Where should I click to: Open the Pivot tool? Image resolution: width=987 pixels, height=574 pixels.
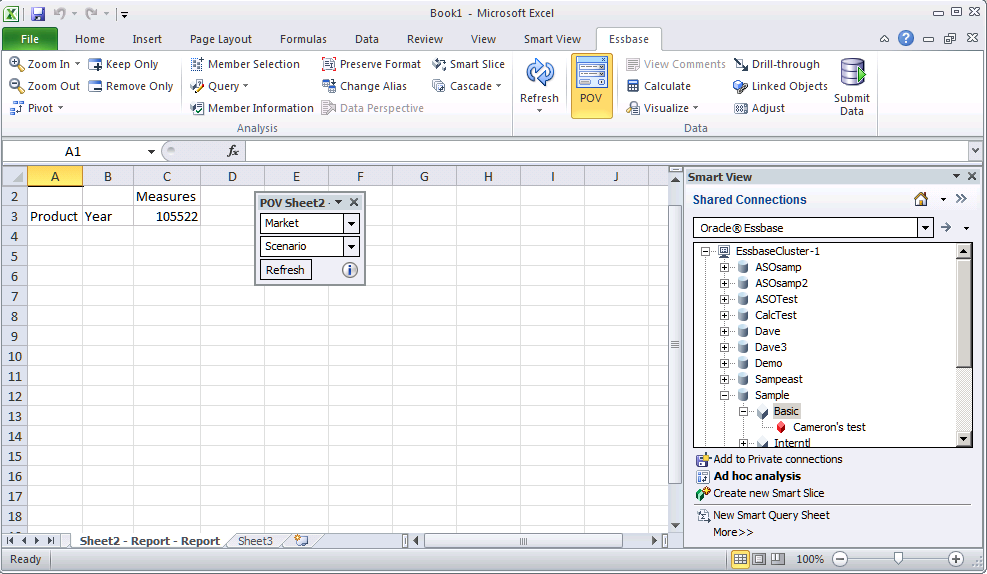37,108
